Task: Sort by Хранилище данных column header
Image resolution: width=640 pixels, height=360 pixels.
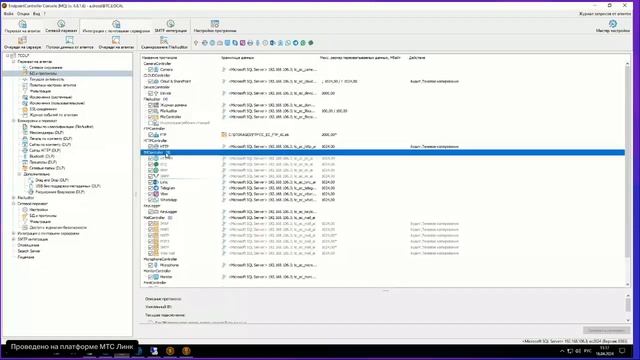Action: (238, 58)
